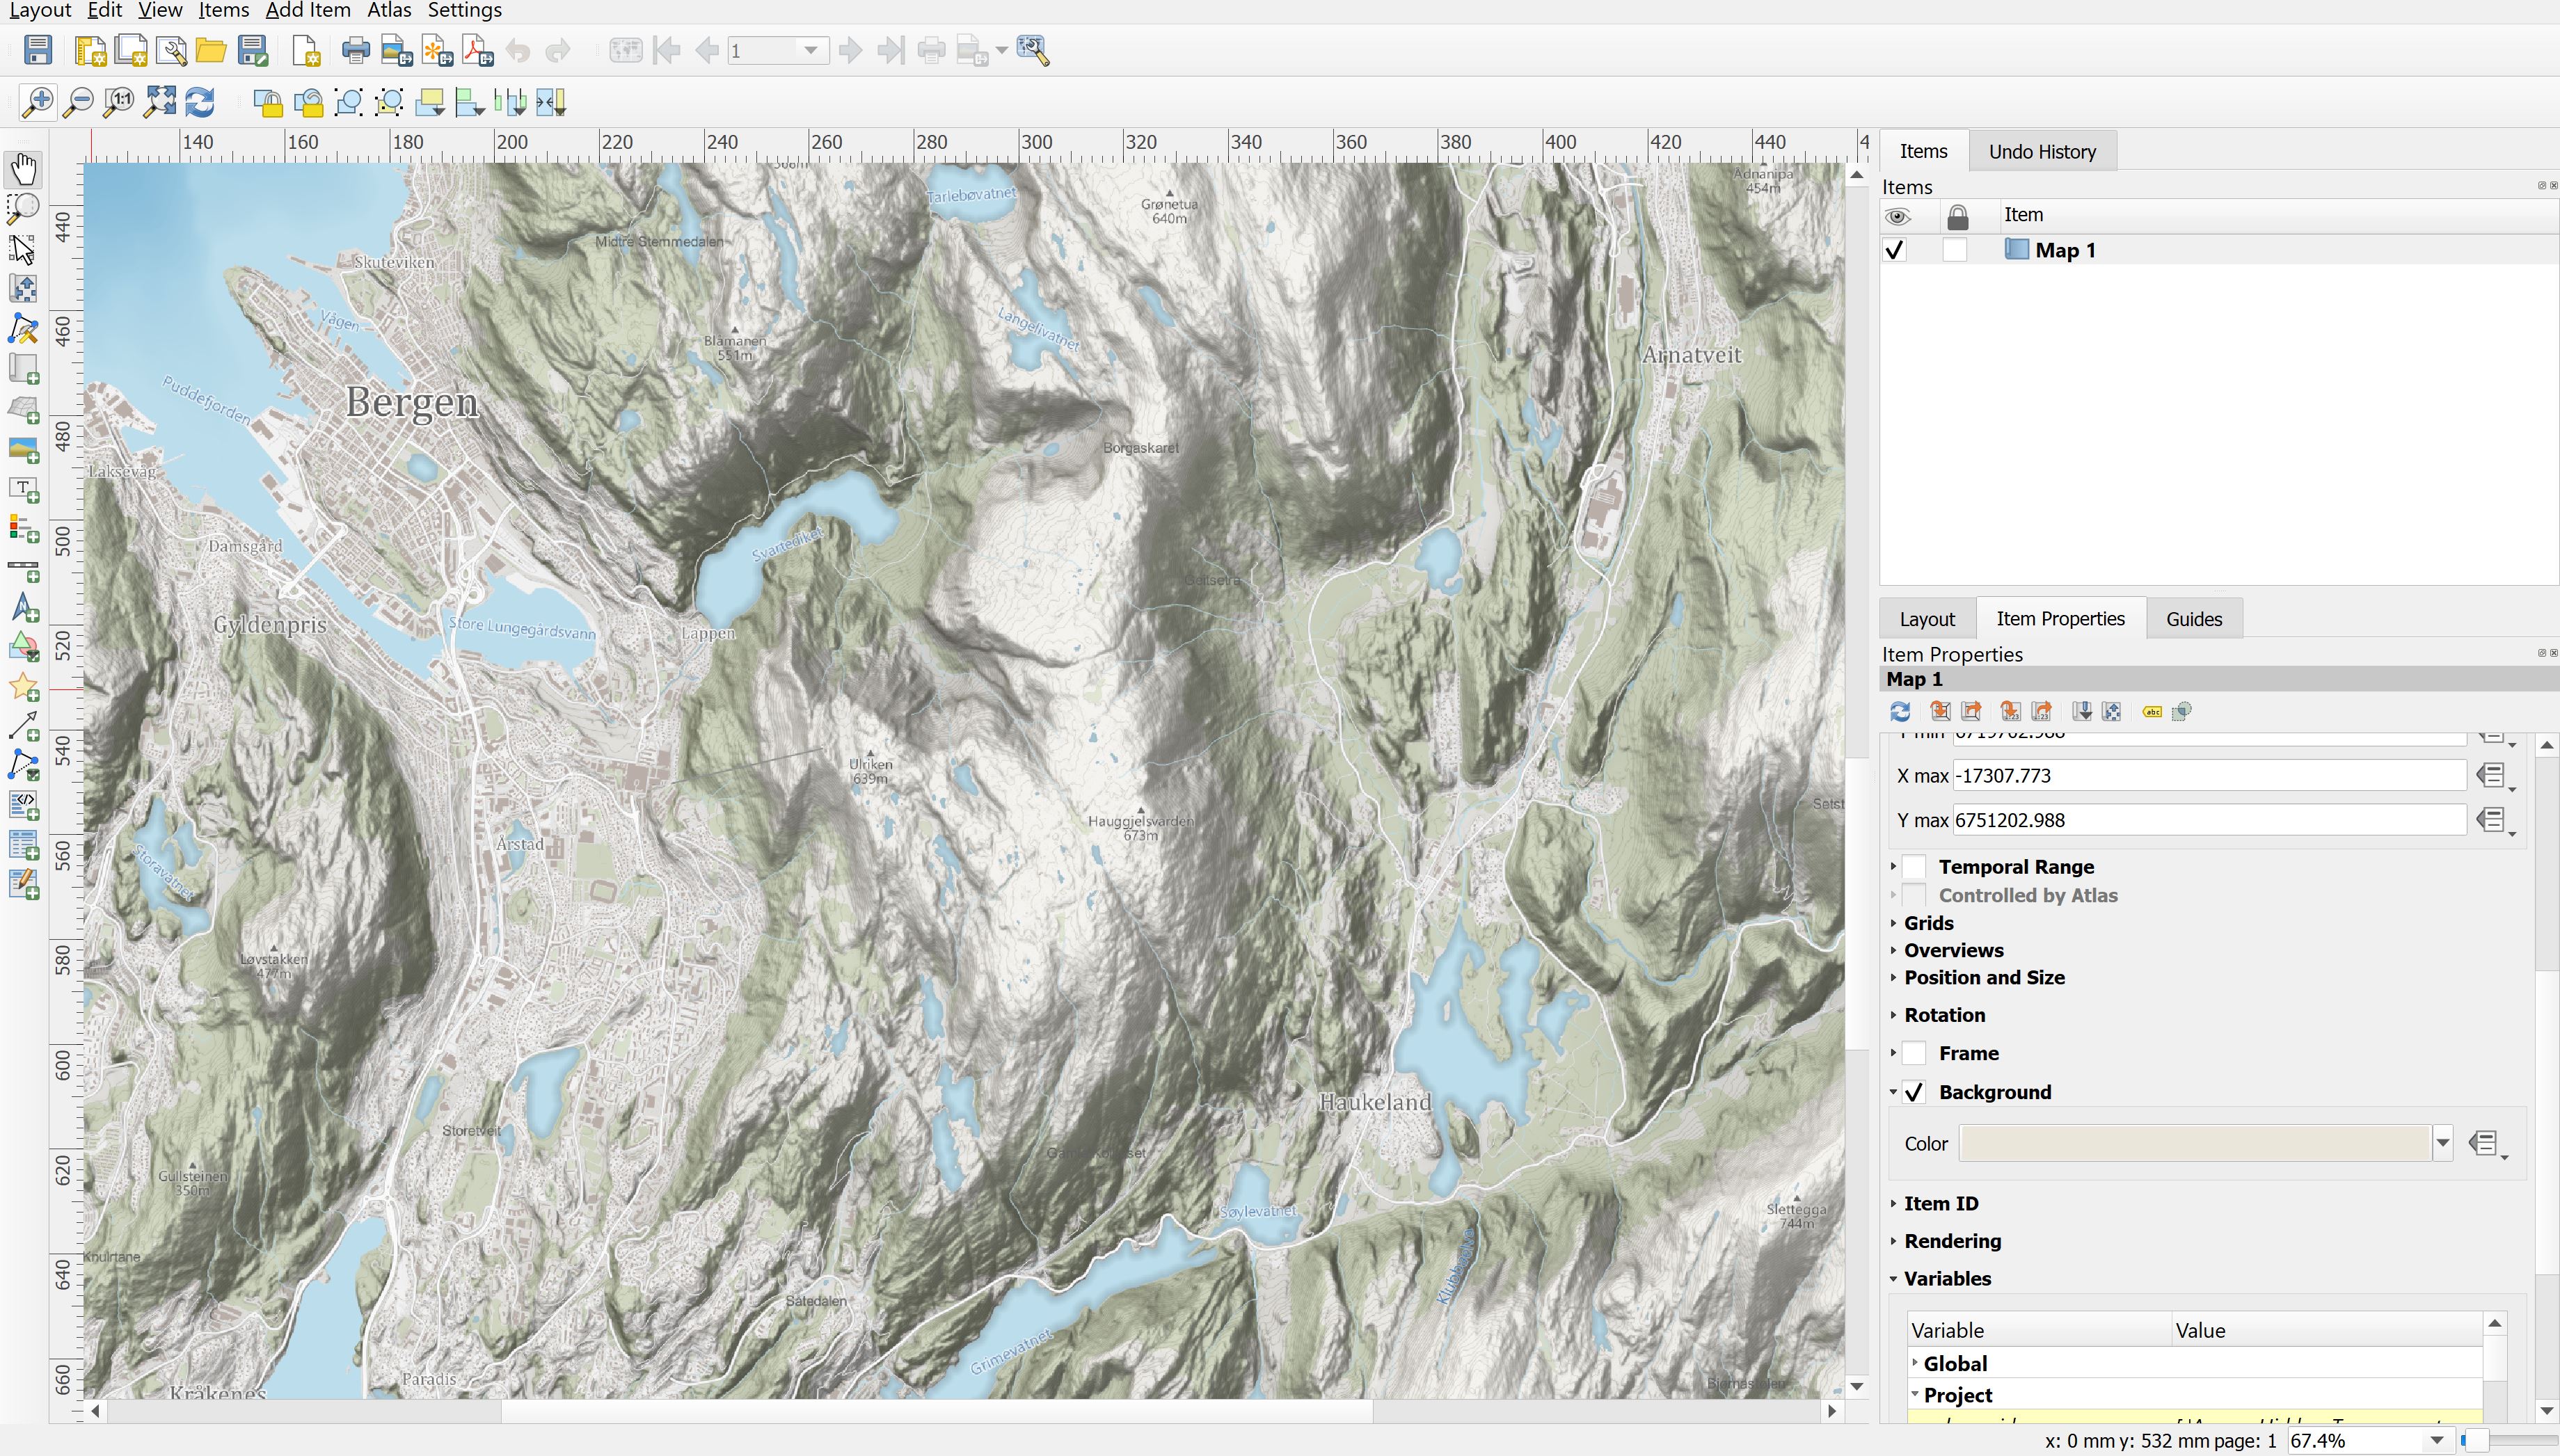Toggle visibility of Map 1 item

pos(1895,249)
